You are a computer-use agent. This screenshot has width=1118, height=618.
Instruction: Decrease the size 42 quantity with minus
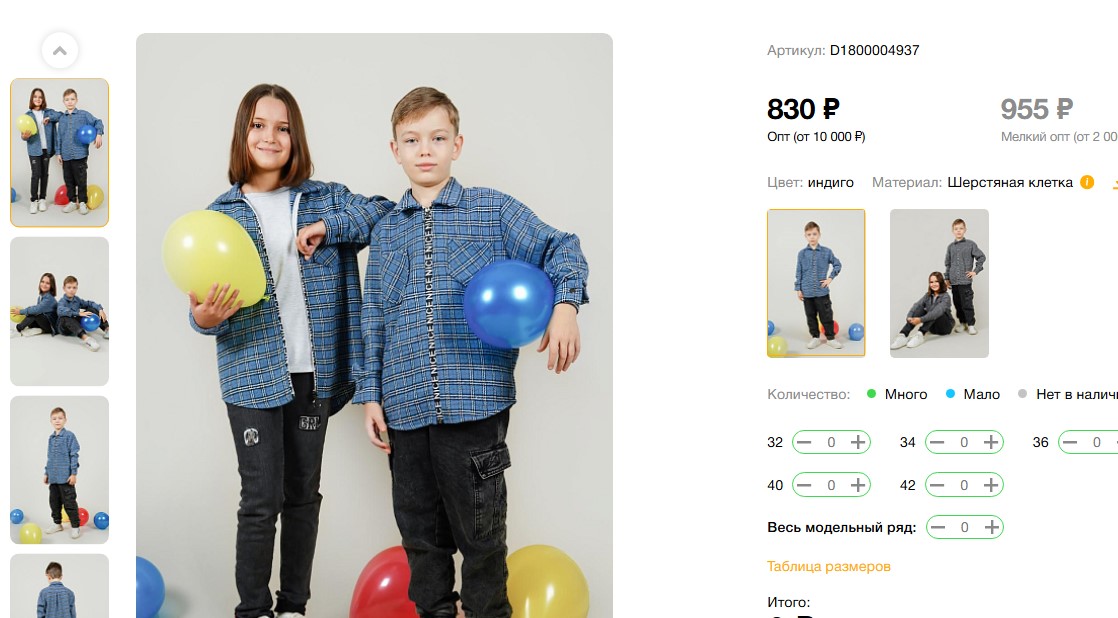(x=937, y=485)
